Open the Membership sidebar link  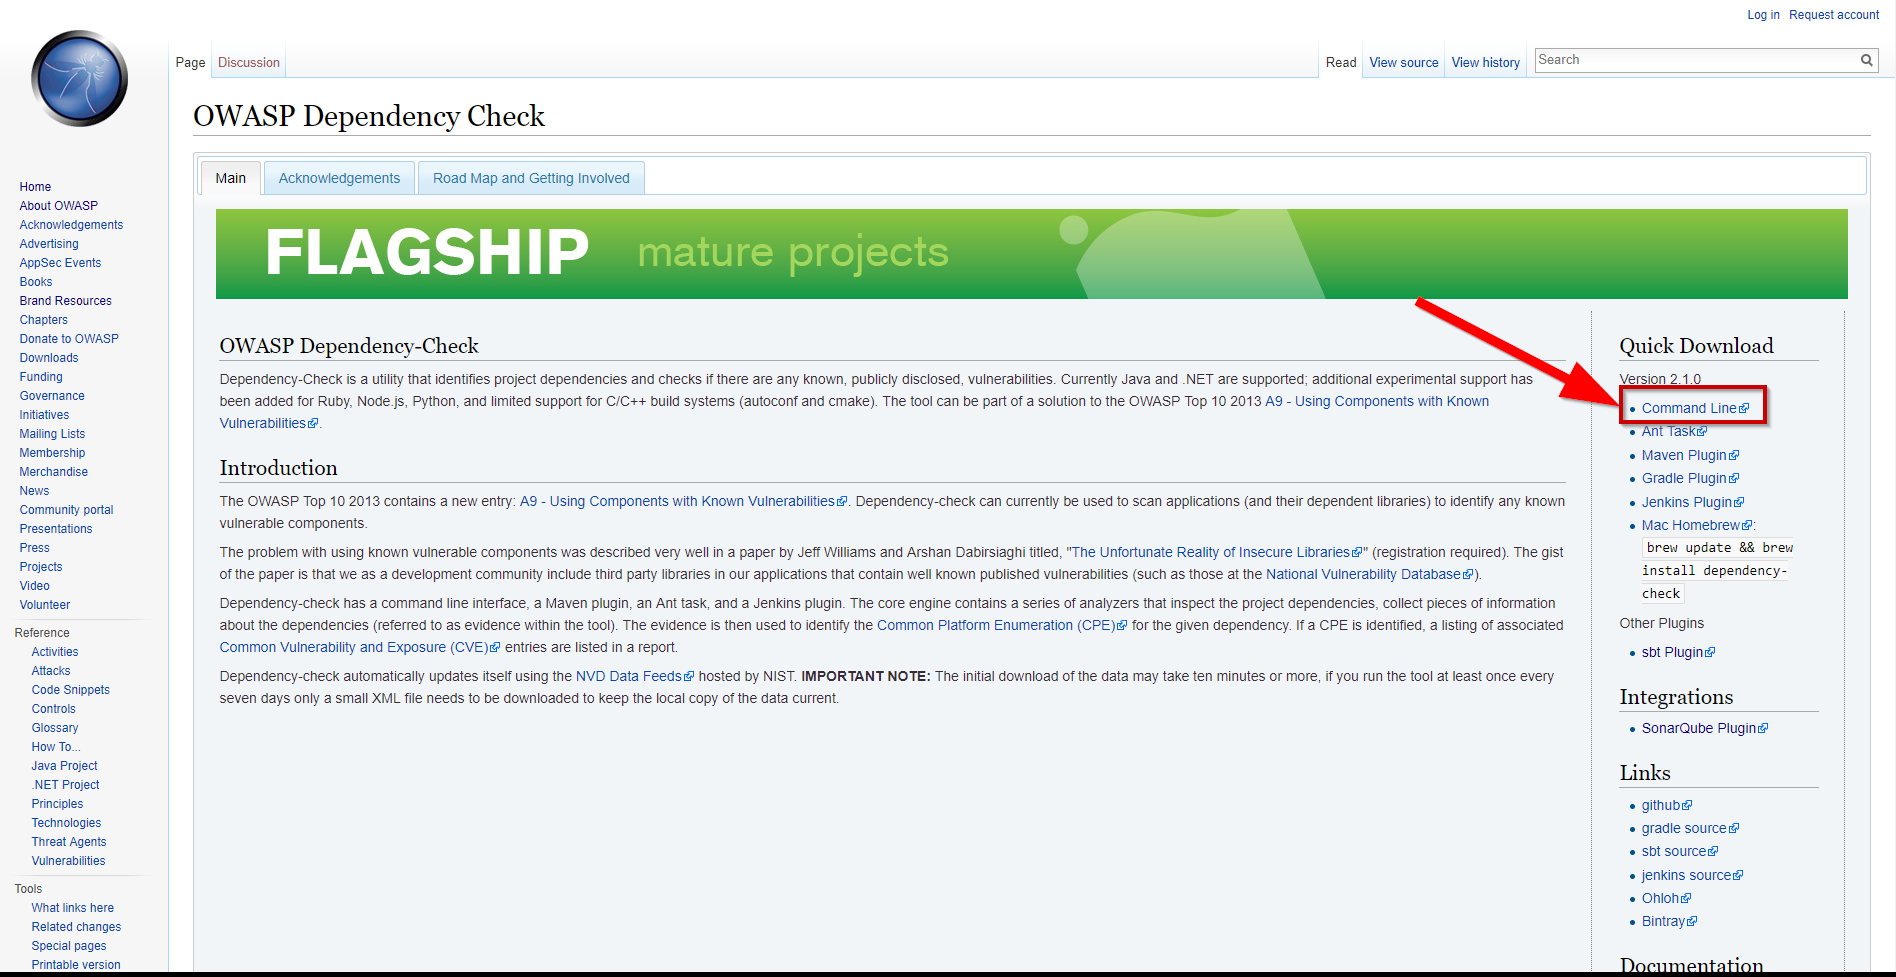[52, 453]
